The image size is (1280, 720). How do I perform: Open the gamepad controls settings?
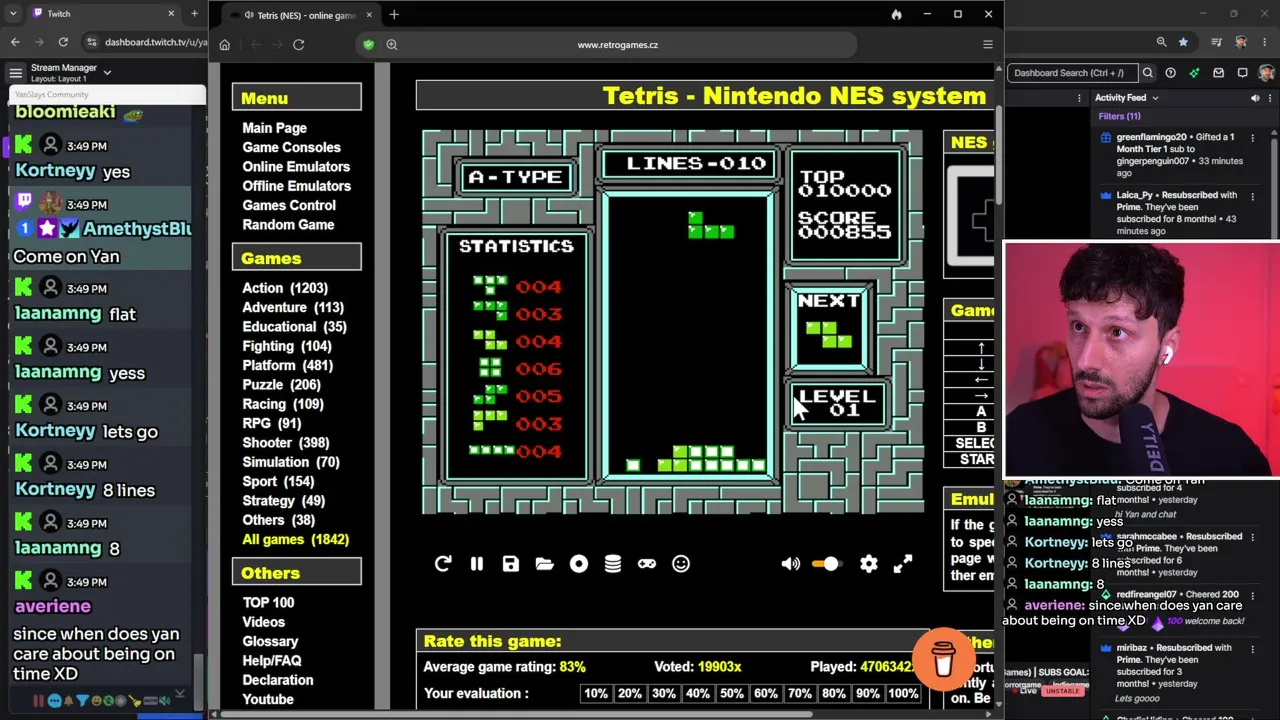pos(647,564)
